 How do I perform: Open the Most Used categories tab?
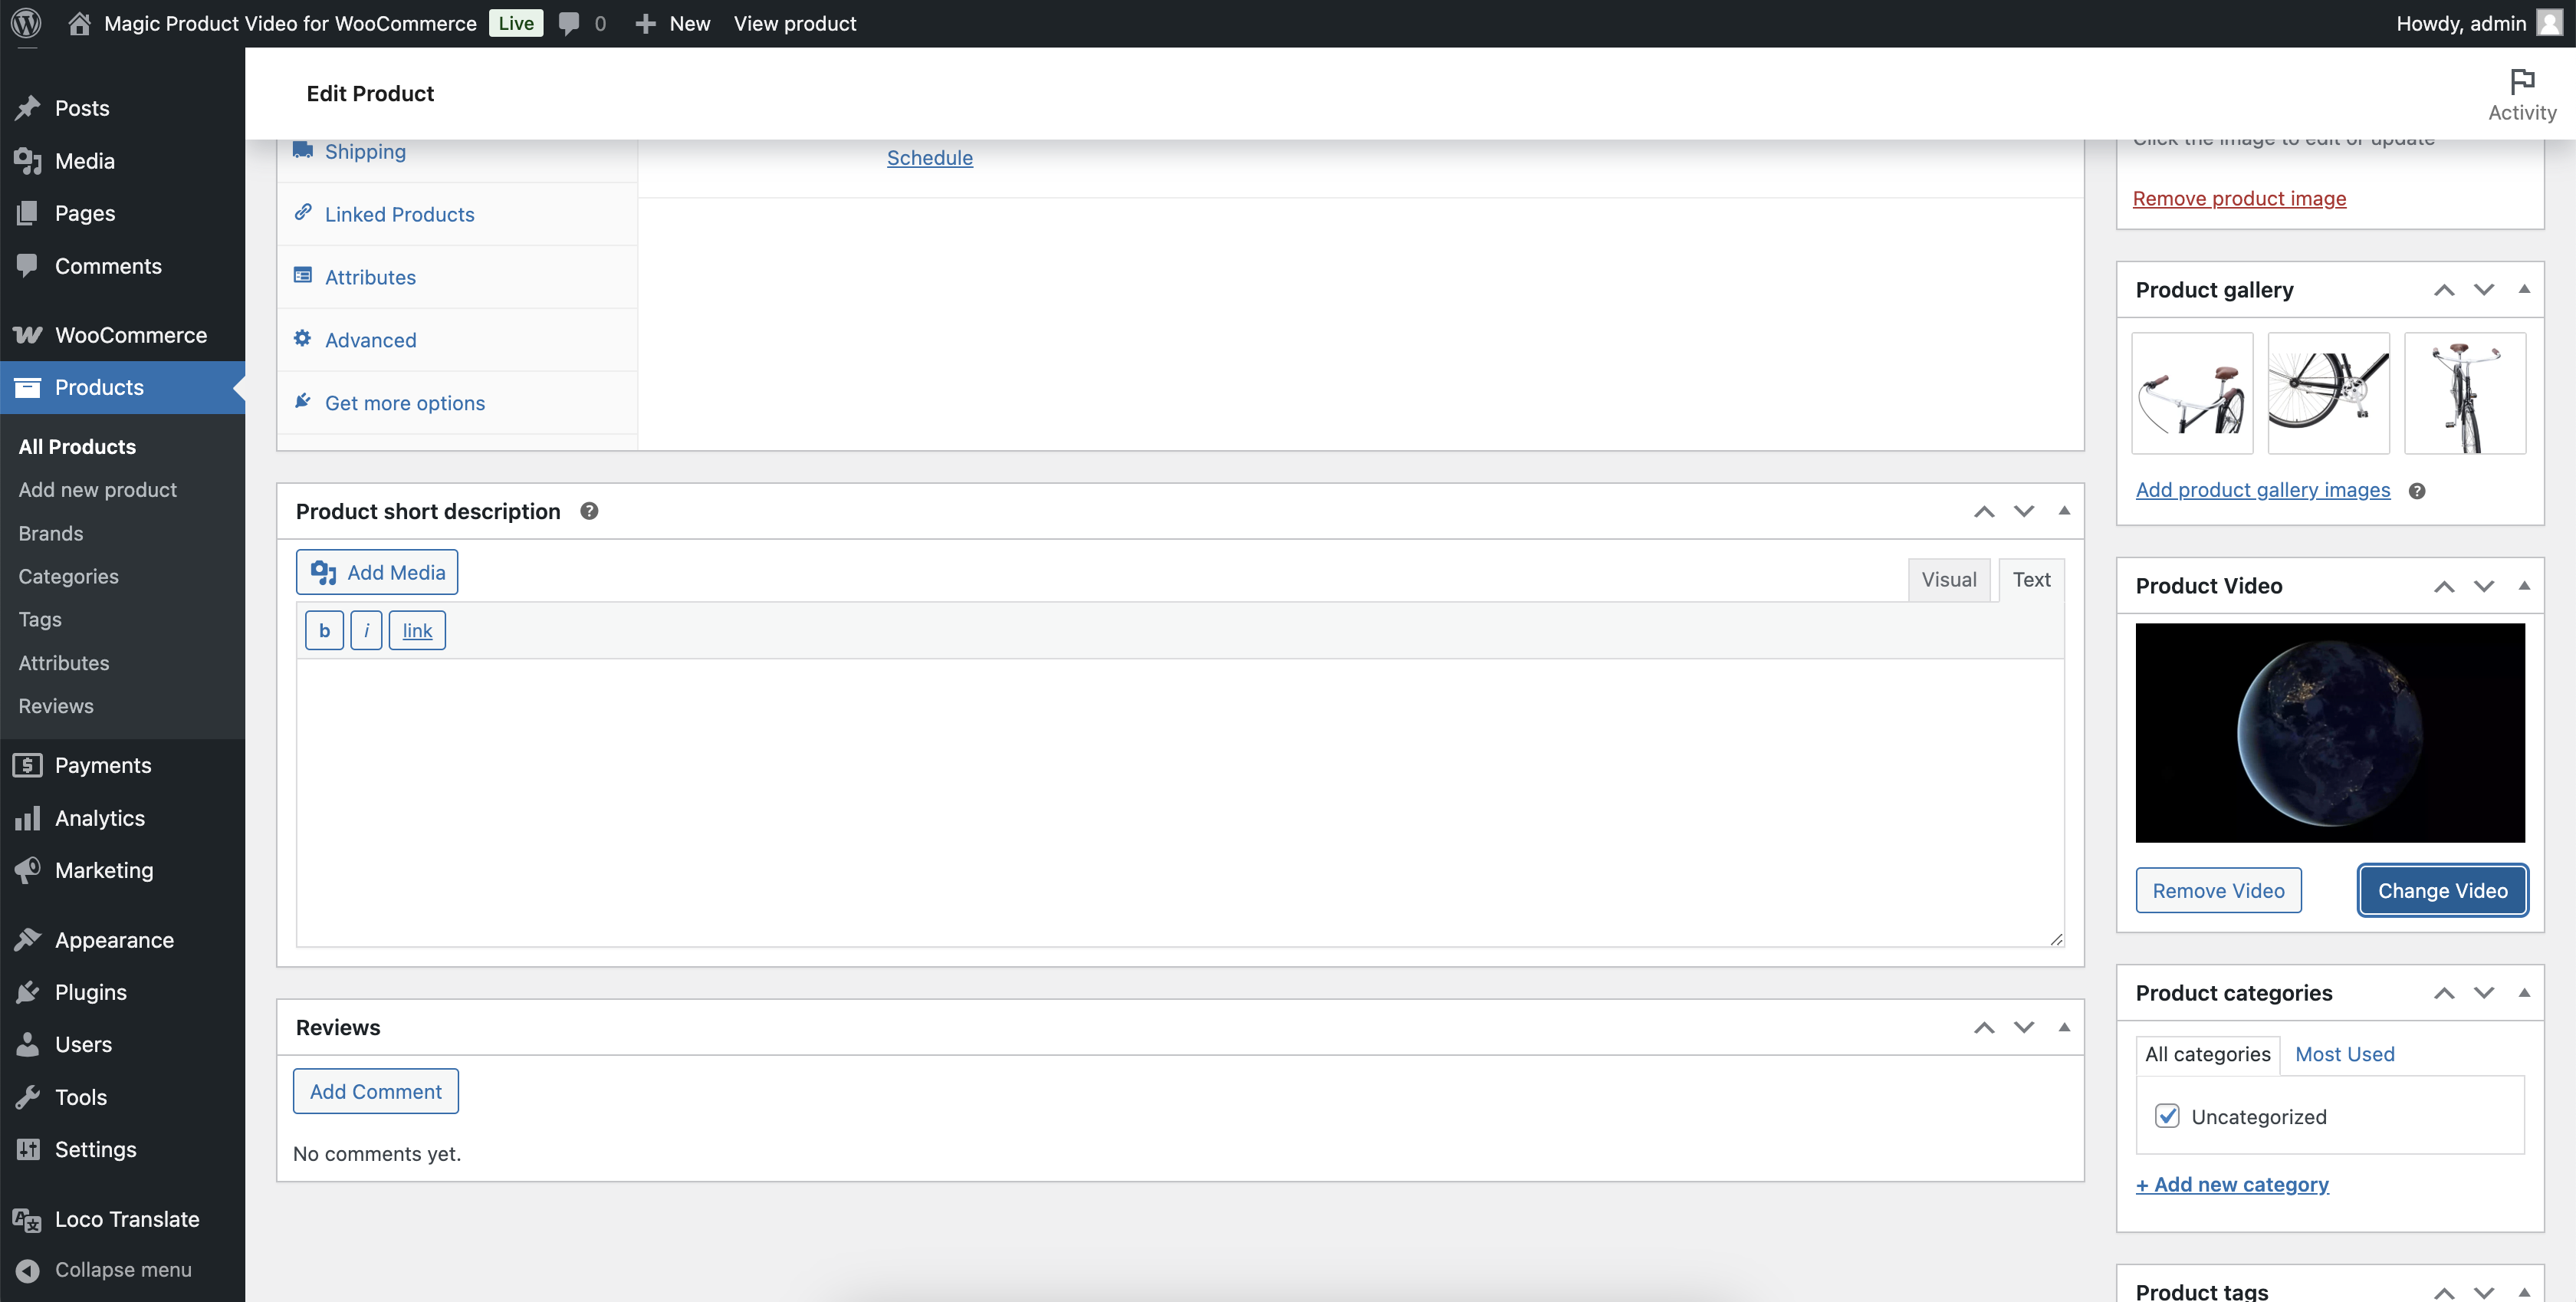tap(2345, 1054)
